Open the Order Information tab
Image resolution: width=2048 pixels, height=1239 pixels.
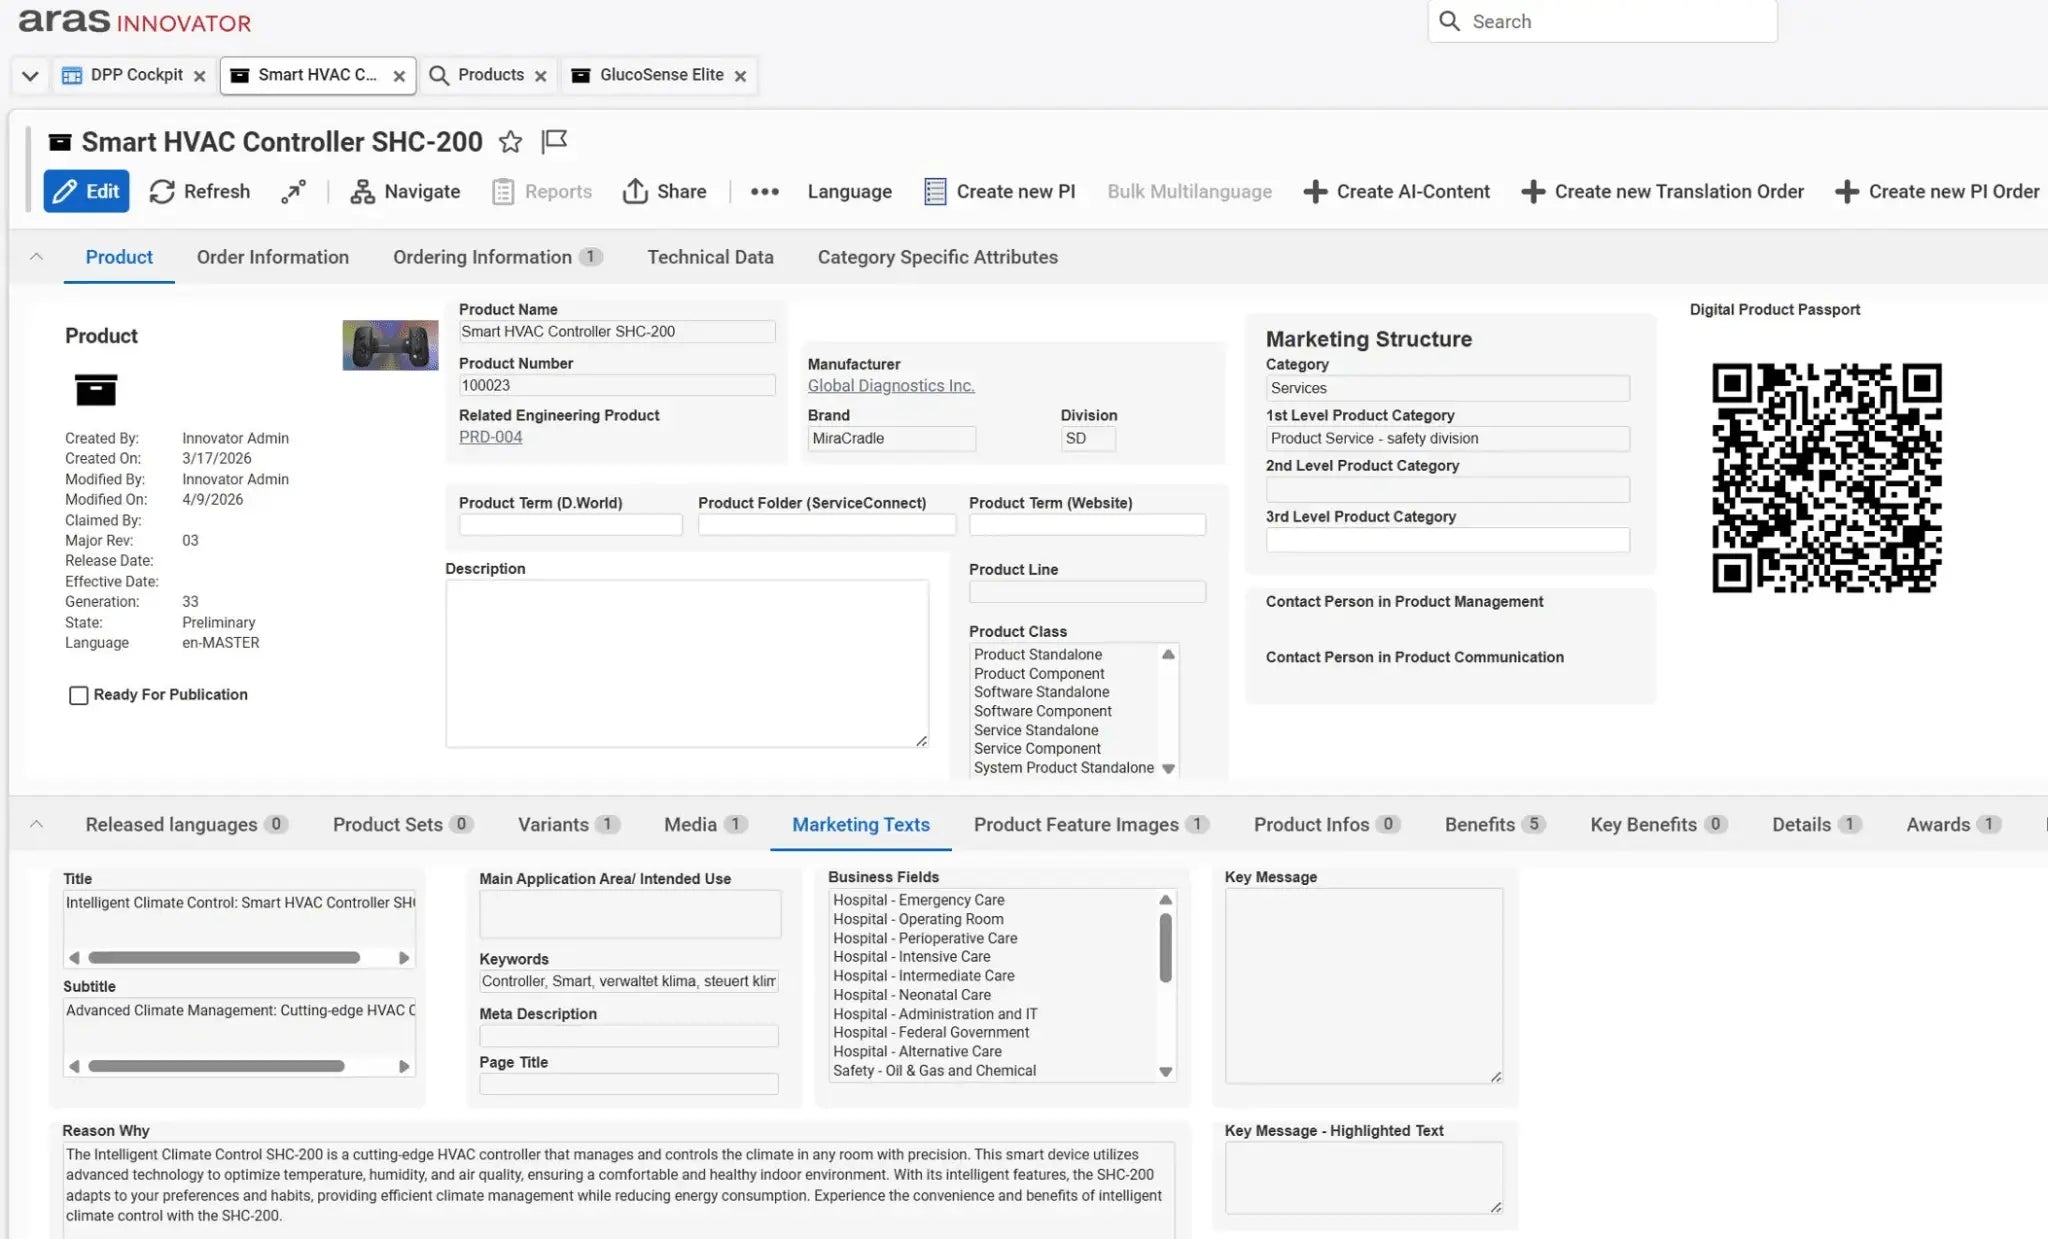click(273, 257)
